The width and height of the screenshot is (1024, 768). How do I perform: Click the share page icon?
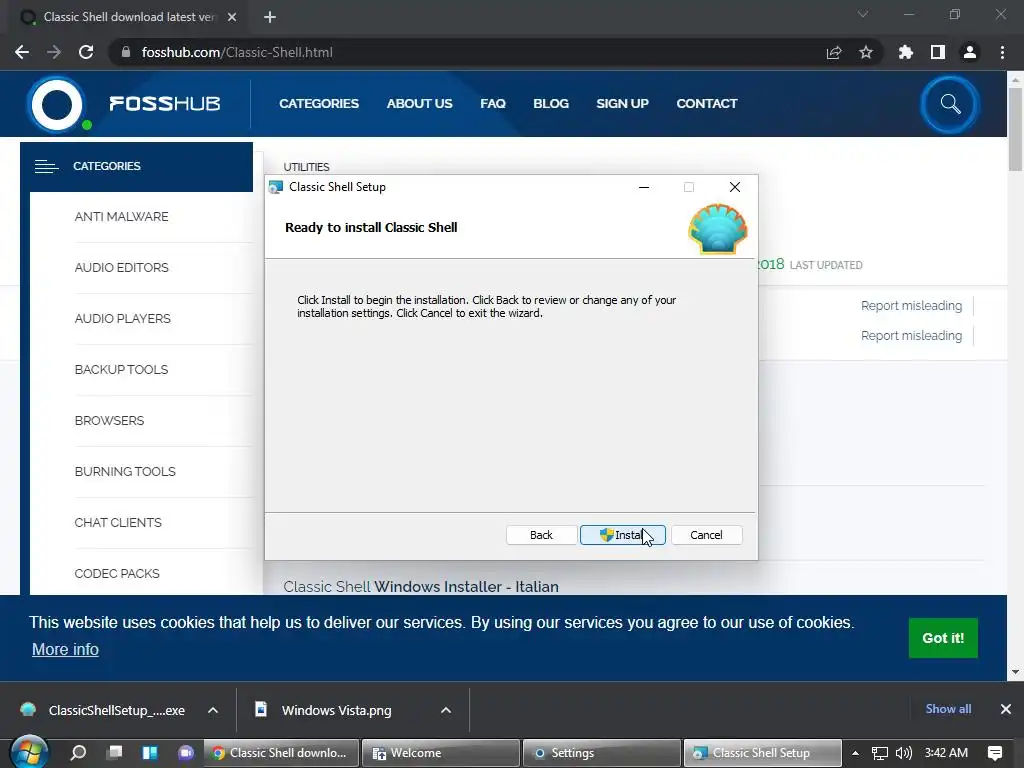click(834, 52)
